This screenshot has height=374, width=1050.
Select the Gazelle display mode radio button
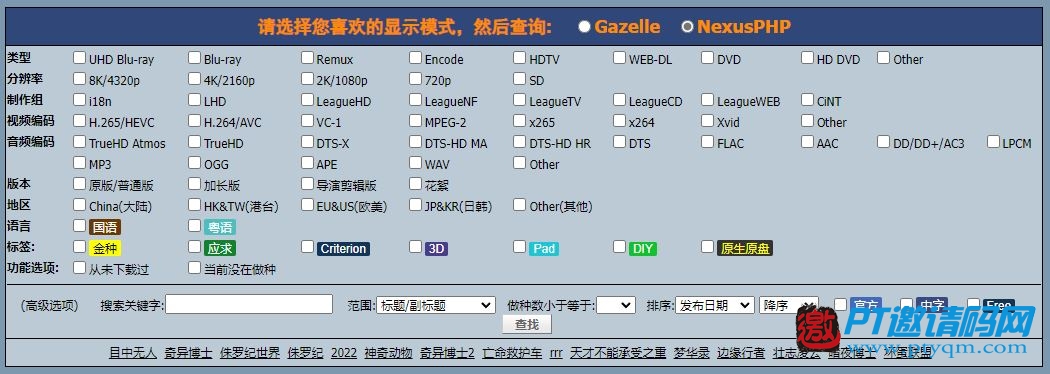tap(585, 27)
